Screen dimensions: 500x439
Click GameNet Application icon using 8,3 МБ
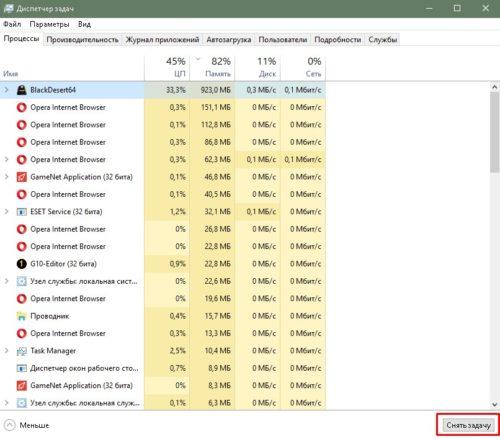click(22, 385)
